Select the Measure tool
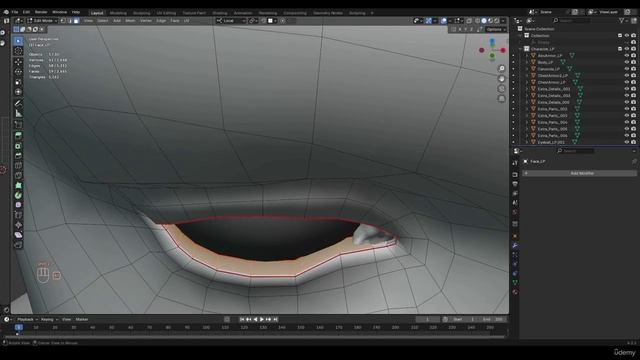640x360 pixels. click(18, 114)
